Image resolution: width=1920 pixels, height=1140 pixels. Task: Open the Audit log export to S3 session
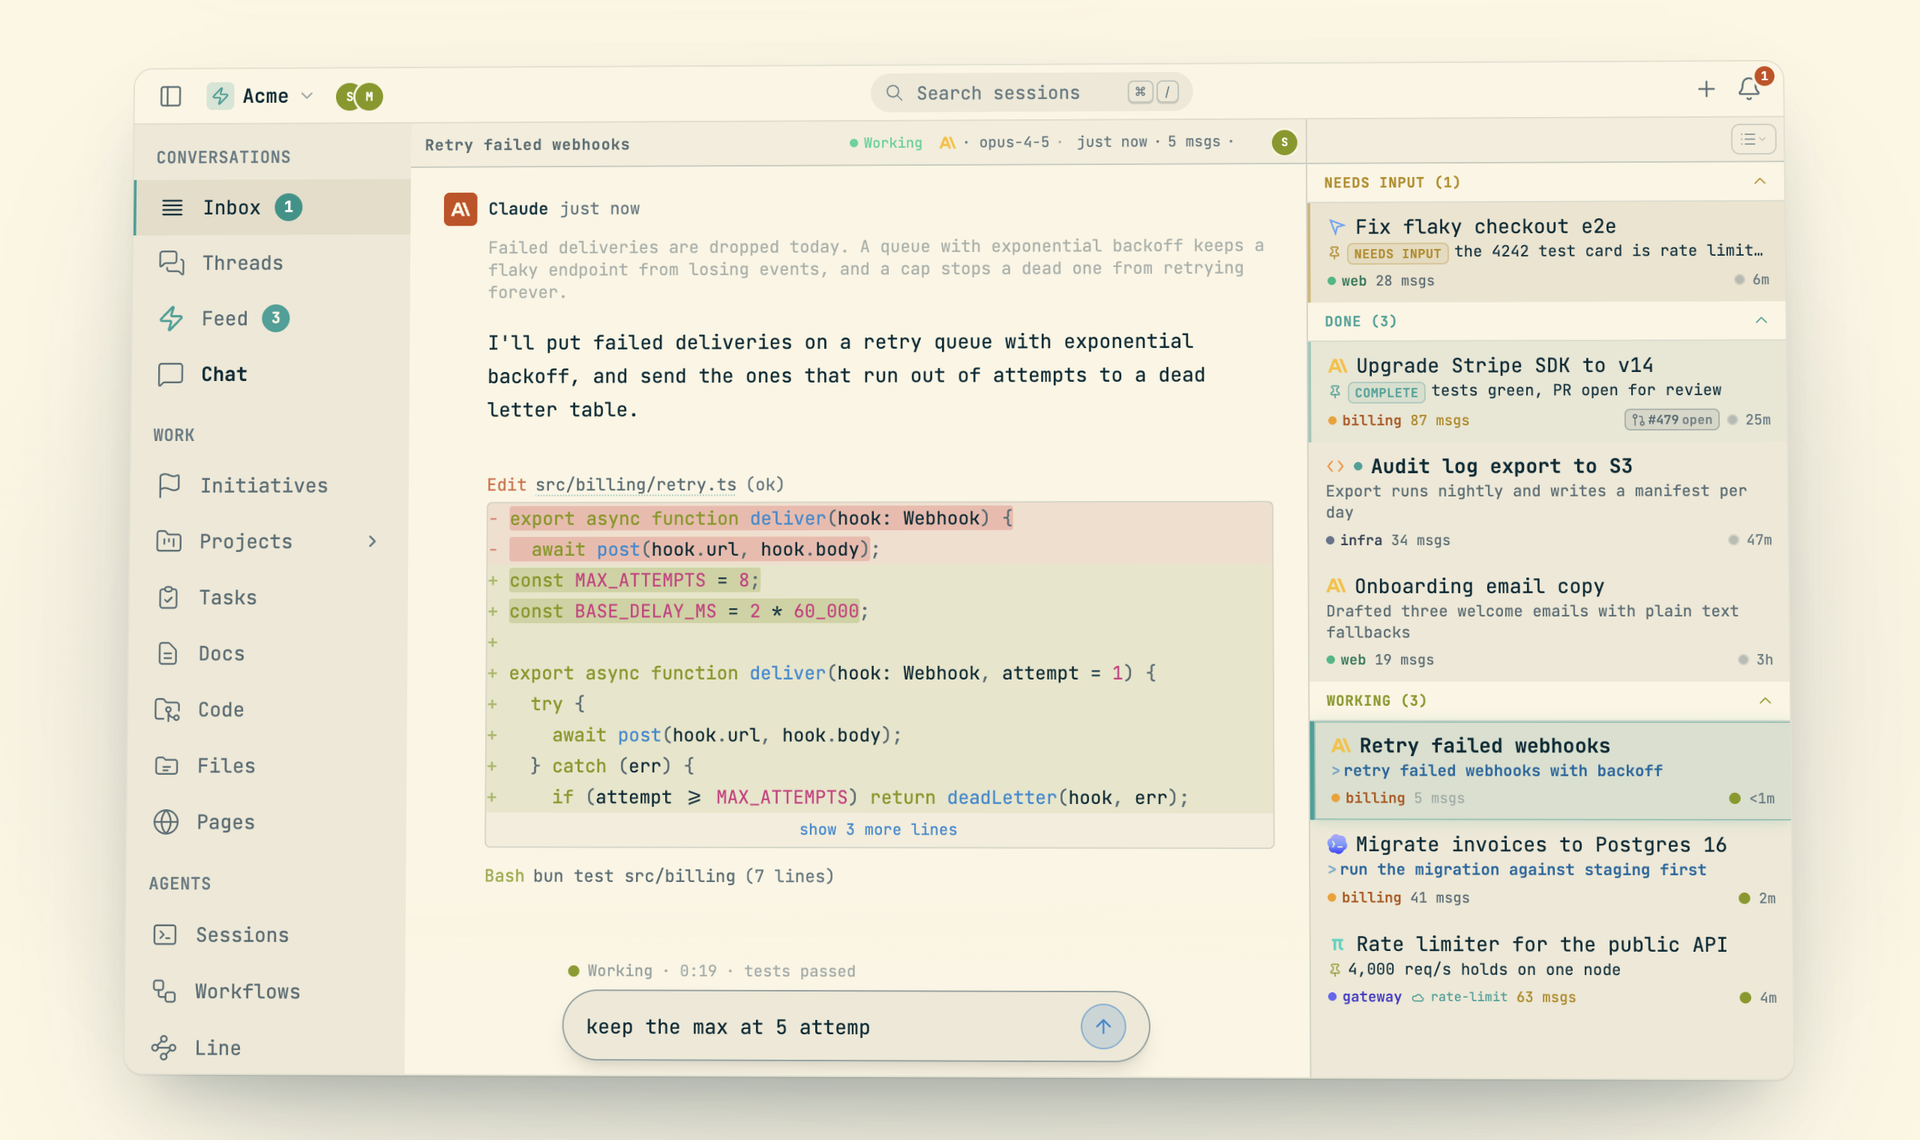[1547, 501]
